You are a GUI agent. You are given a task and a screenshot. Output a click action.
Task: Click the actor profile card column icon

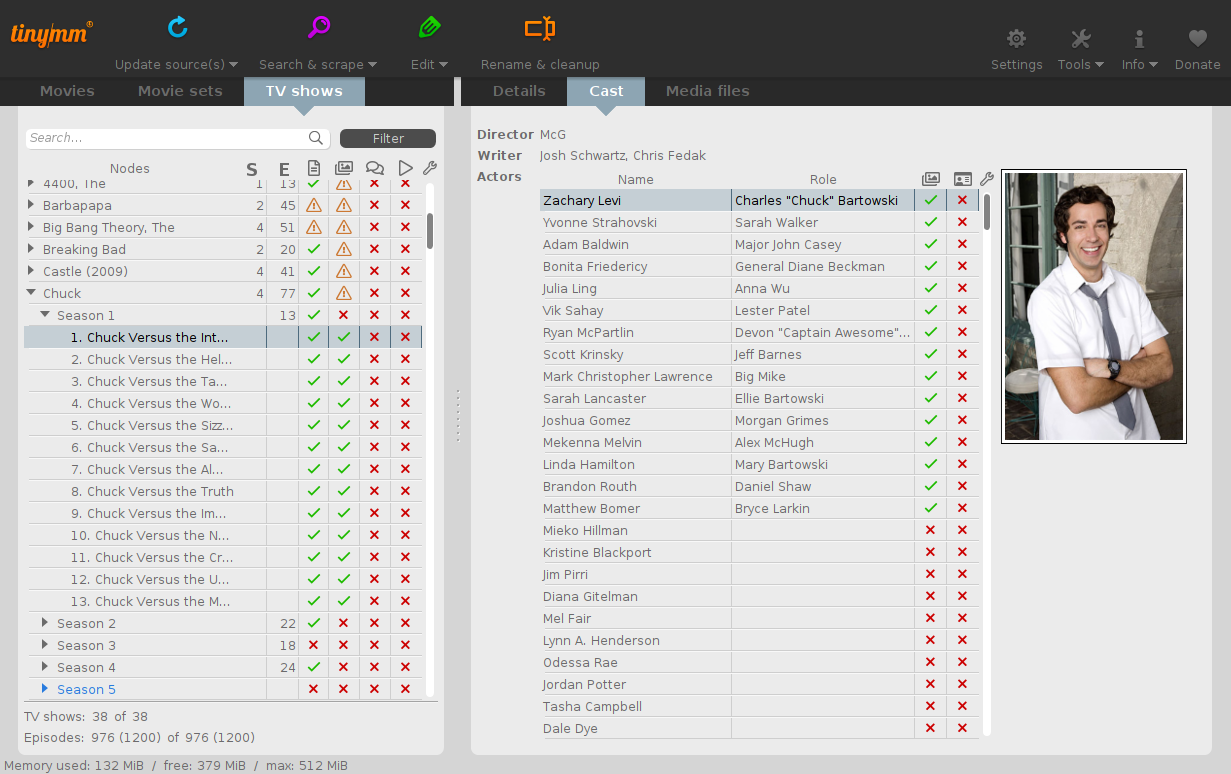[963, 179]
